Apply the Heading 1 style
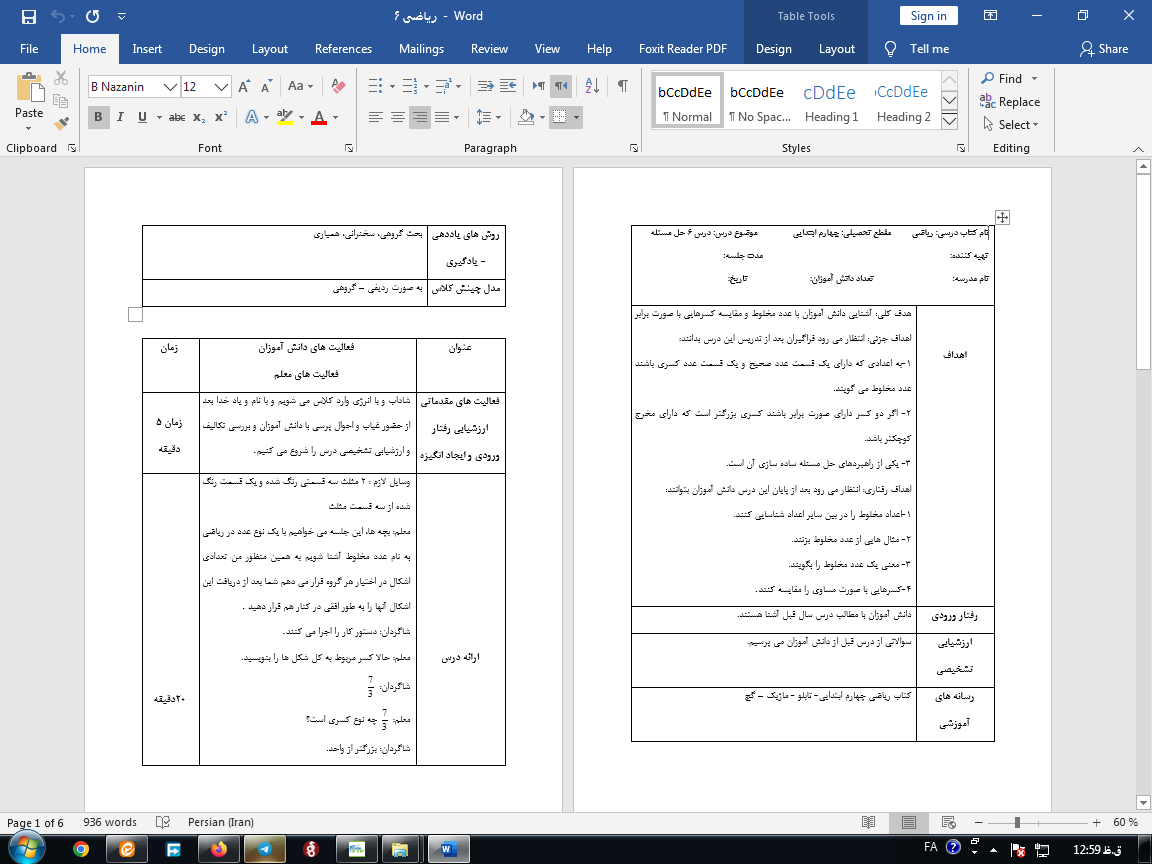 (831, 103)
